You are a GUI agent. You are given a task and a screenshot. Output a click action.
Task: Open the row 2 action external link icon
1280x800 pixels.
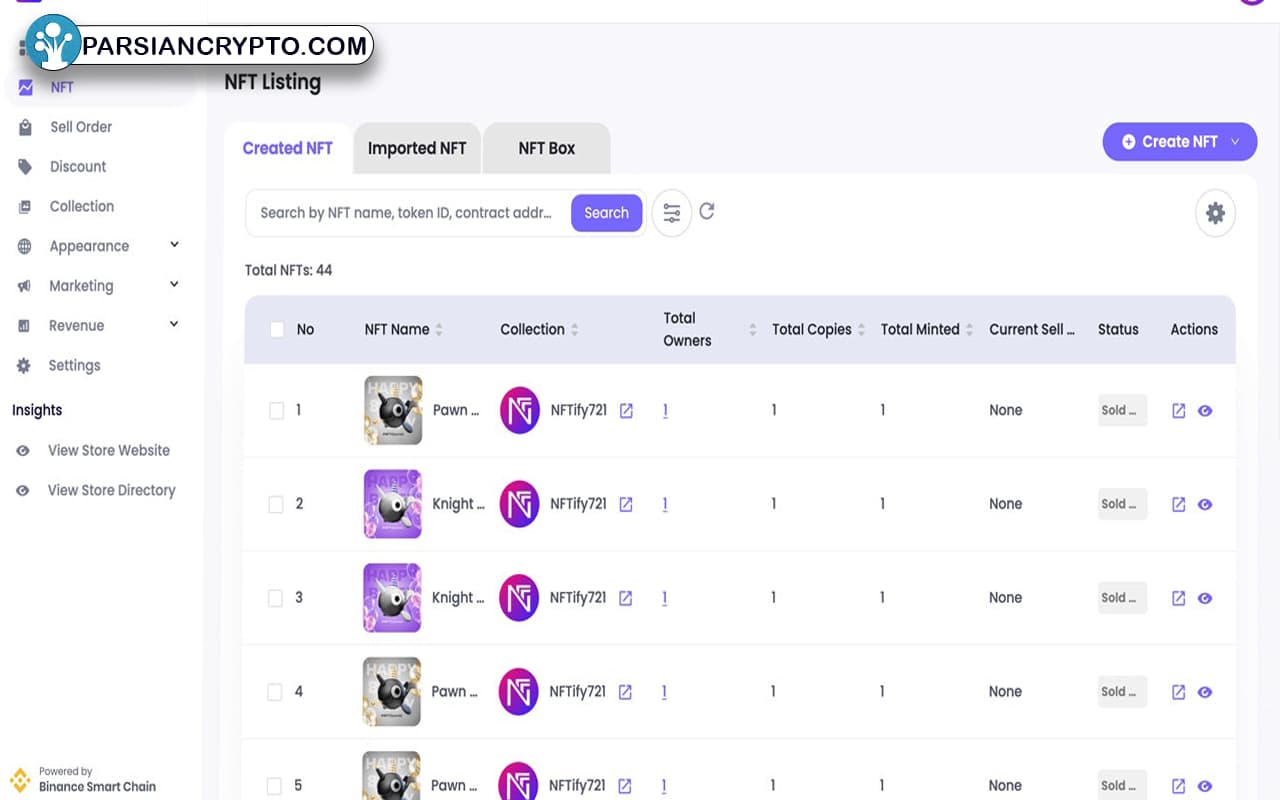(1178, 504)
